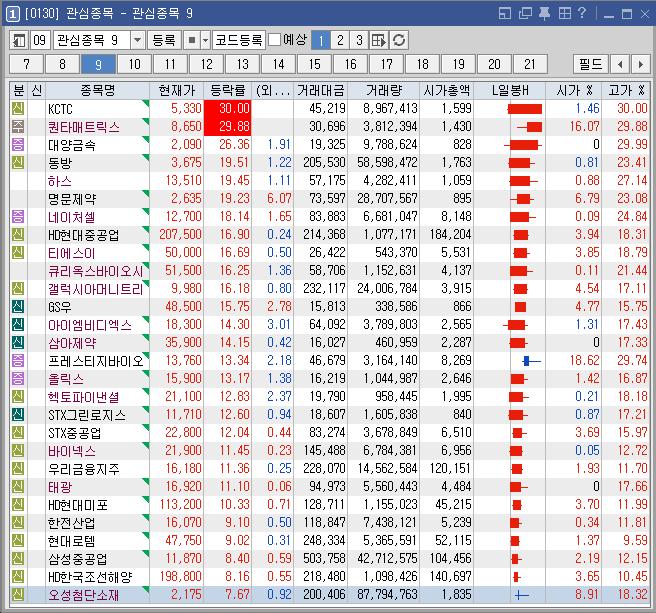Switch to group tab 14
This screenshot has height=613, width=656.
pyautogui.click(x=278, y=64)
